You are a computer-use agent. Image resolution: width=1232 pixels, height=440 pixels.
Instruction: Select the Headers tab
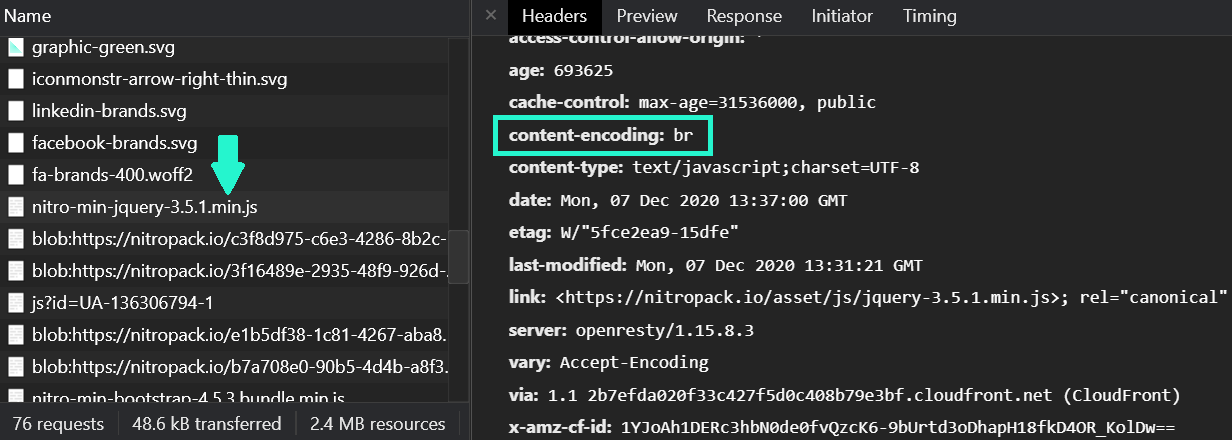click(554, 16)
